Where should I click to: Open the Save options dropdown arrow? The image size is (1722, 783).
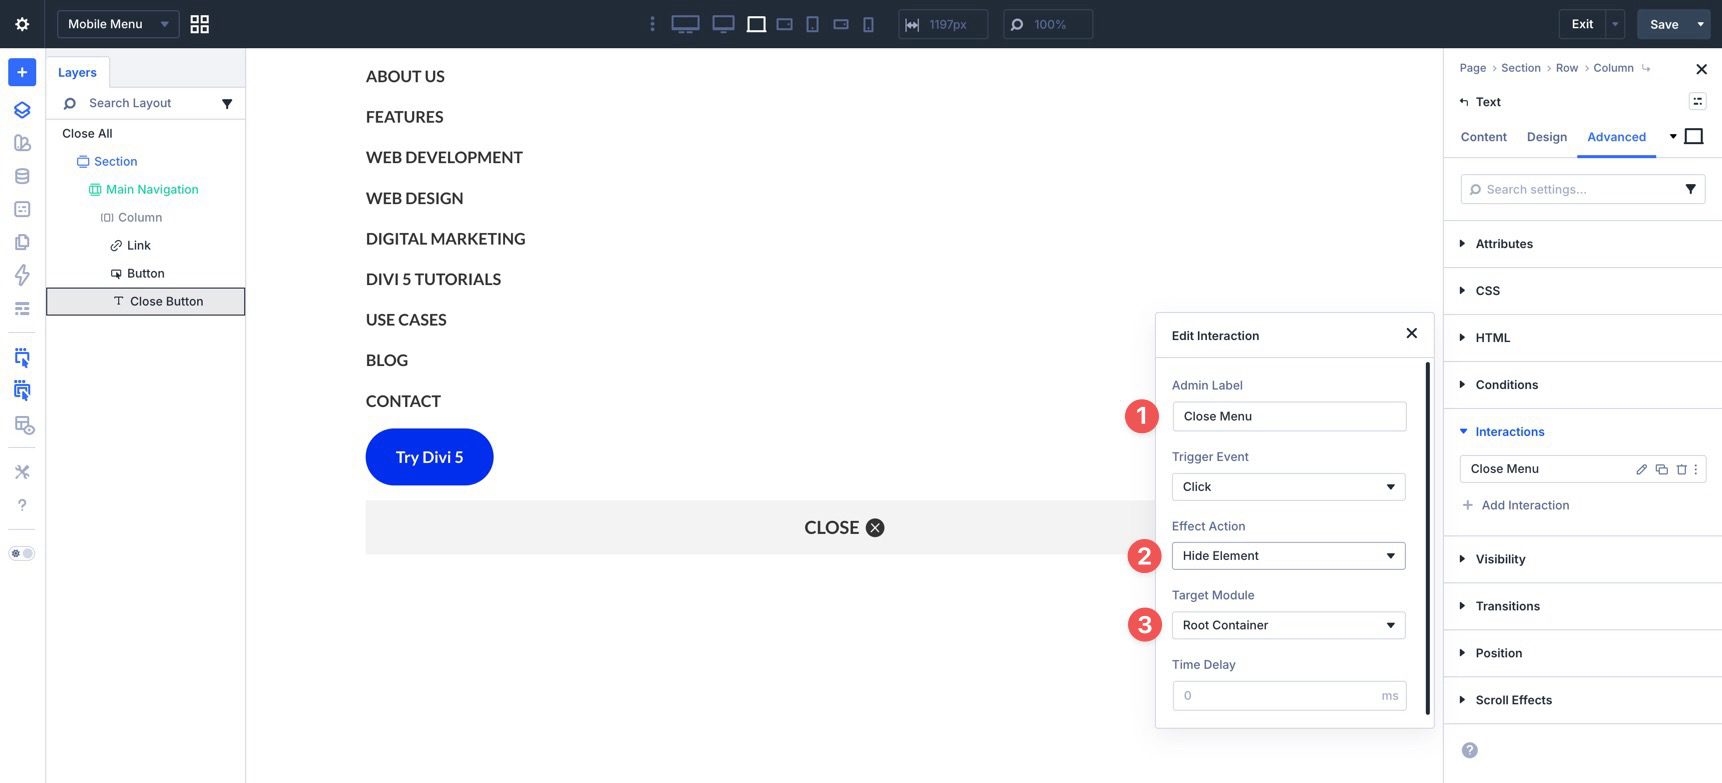pyautogui.click(x=1700, y=24)
